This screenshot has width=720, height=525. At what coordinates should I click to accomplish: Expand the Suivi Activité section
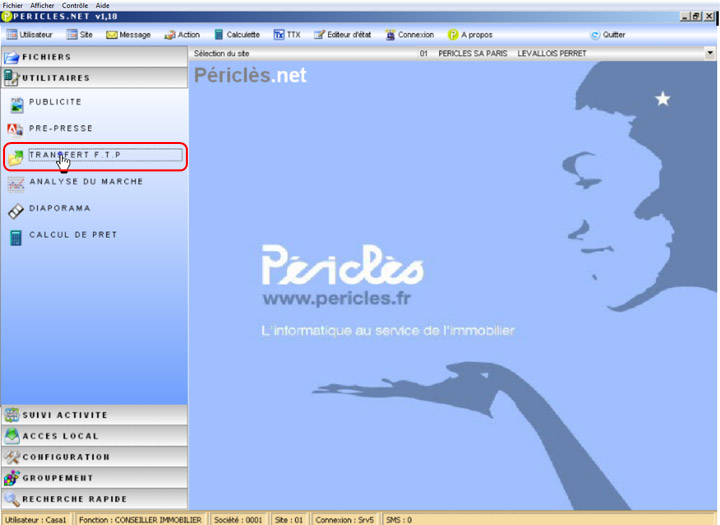(94, 415)
